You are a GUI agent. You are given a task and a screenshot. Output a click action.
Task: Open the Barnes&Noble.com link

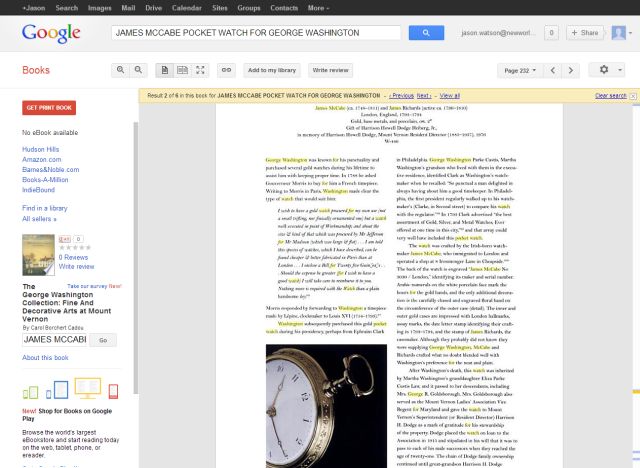51,170
